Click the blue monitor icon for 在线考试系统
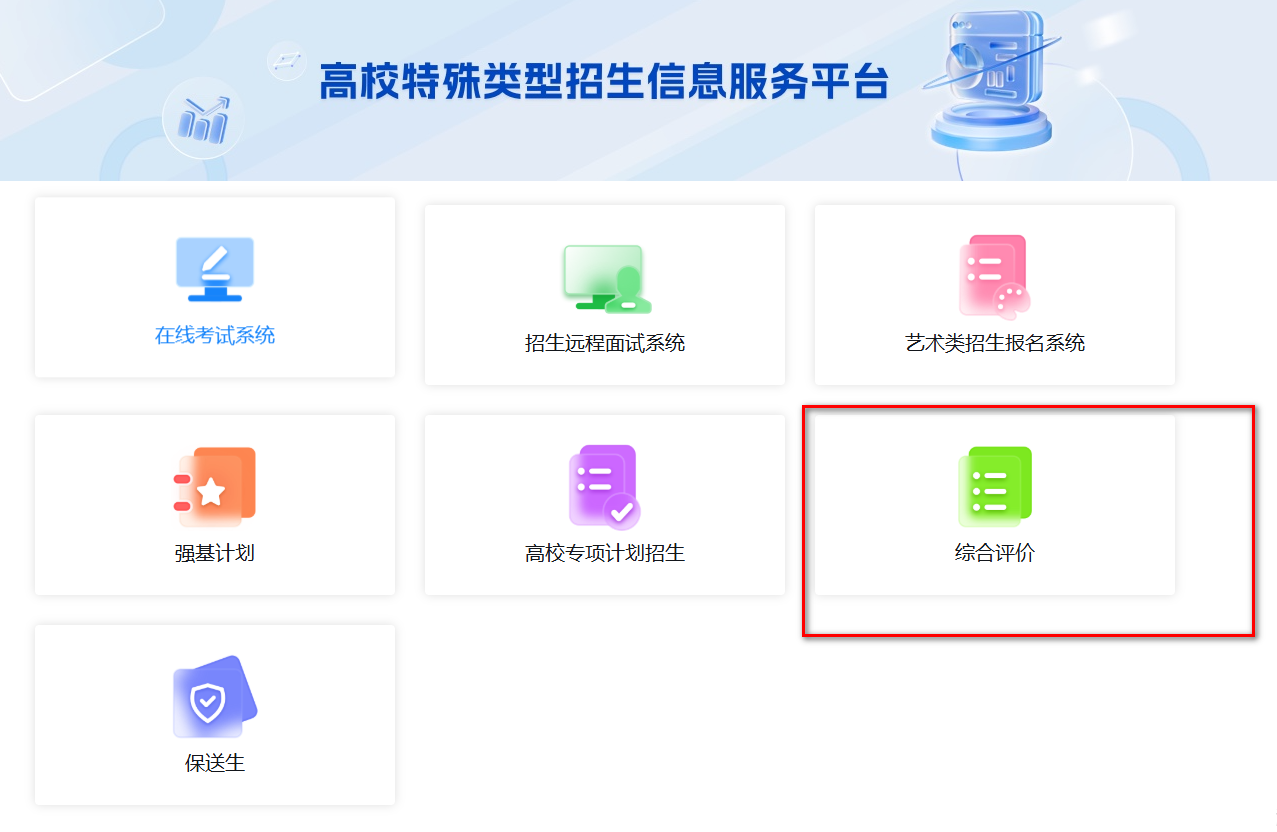This screenshot has width=1277, height=832. click(214, 269)
